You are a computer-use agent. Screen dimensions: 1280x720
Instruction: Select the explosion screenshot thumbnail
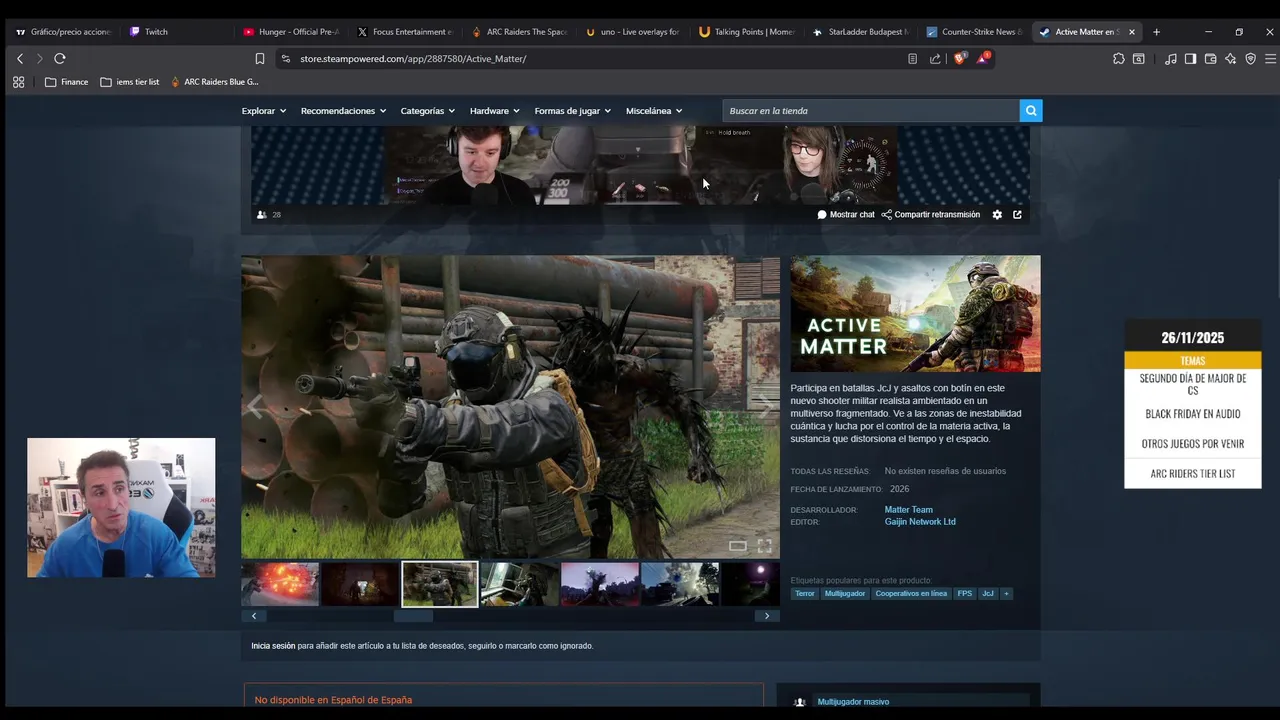click(280, 584)
